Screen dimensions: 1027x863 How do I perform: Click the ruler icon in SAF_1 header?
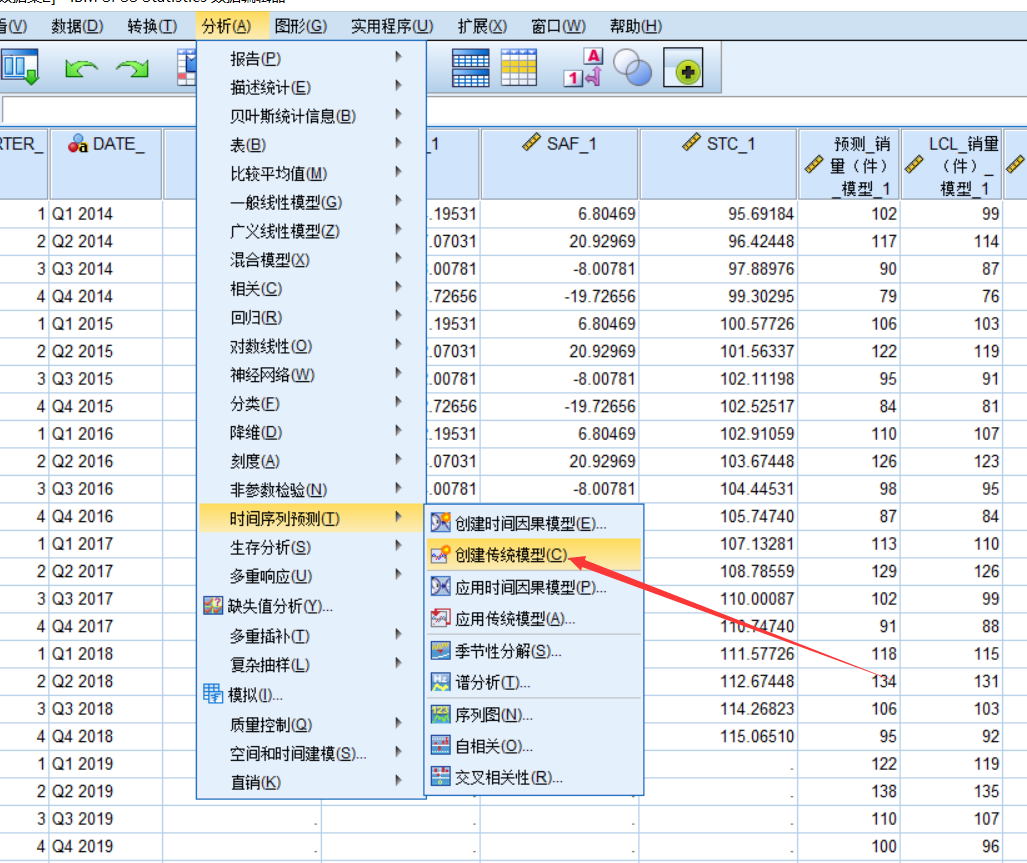(x=531, y=142)
